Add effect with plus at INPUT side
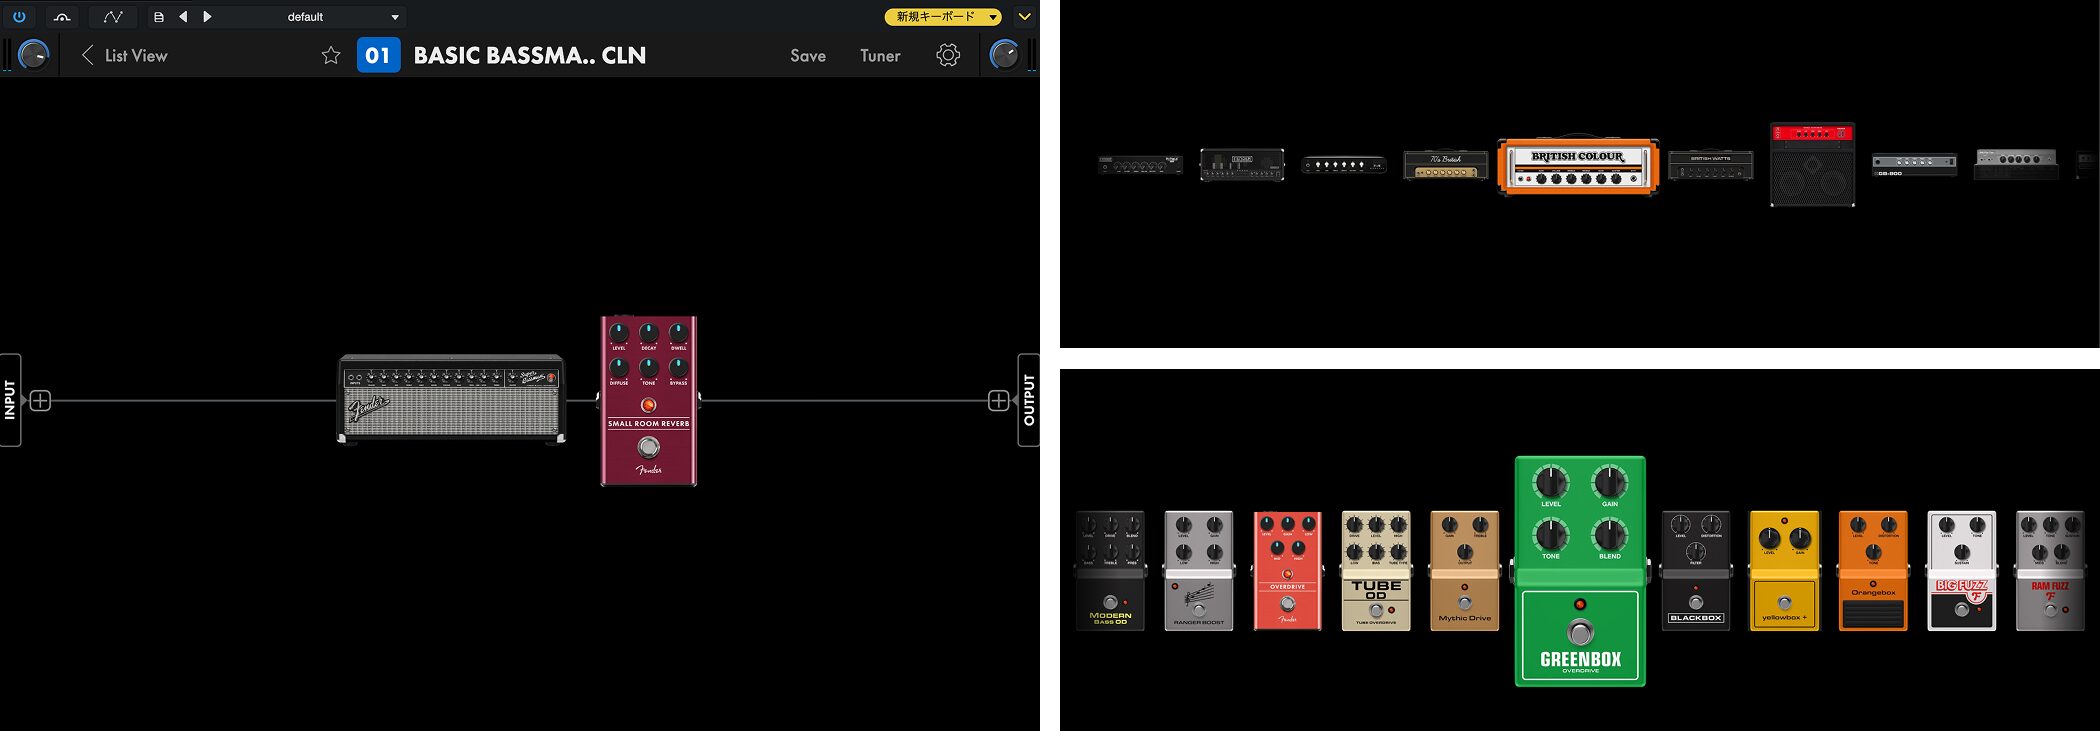The width and height of the screenshot is (2100, 731). (x=40, y=401)
